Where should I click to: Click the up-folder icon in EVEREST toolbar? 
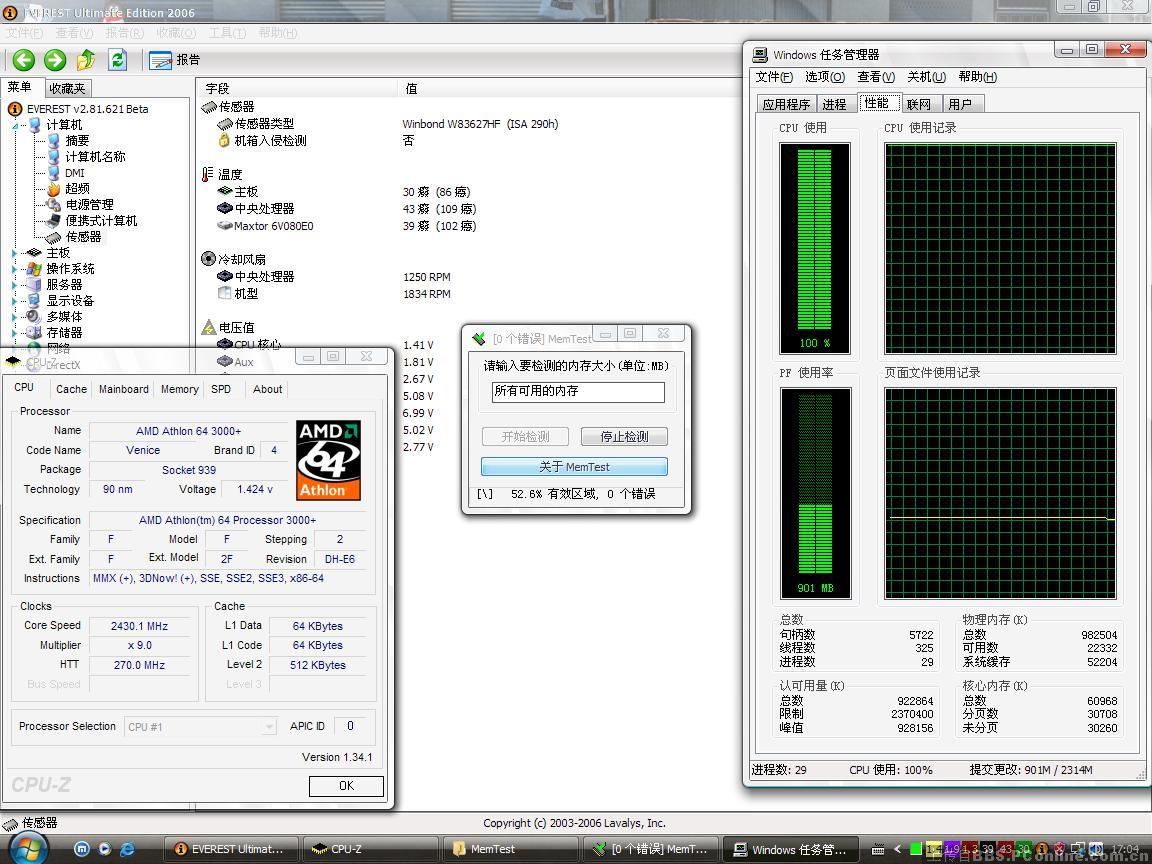pos(86,60)
